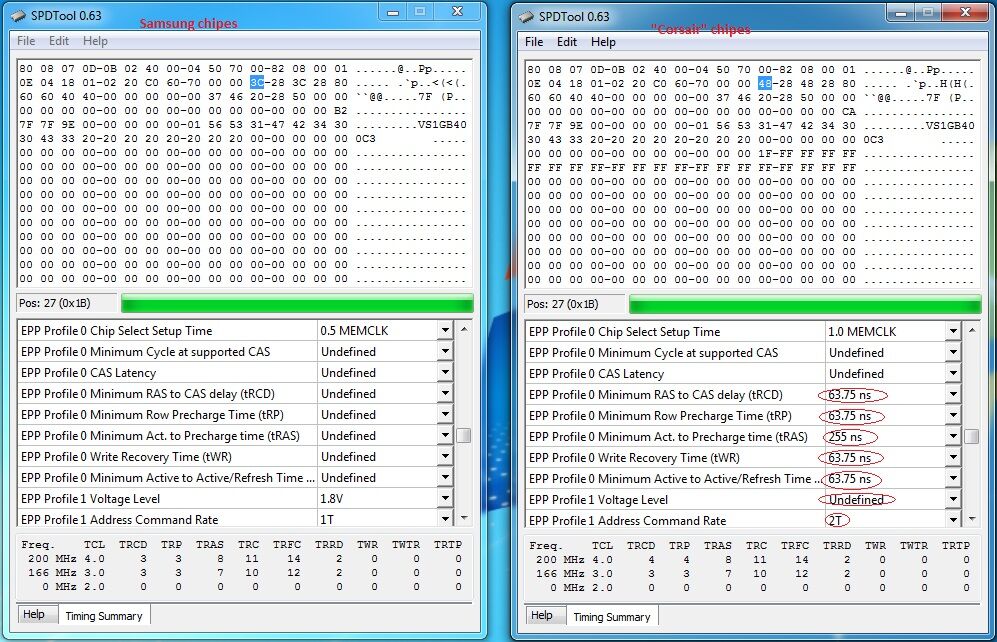Open Edit menu in right SPDTool window
997x642 pixels.
(567, 42)
